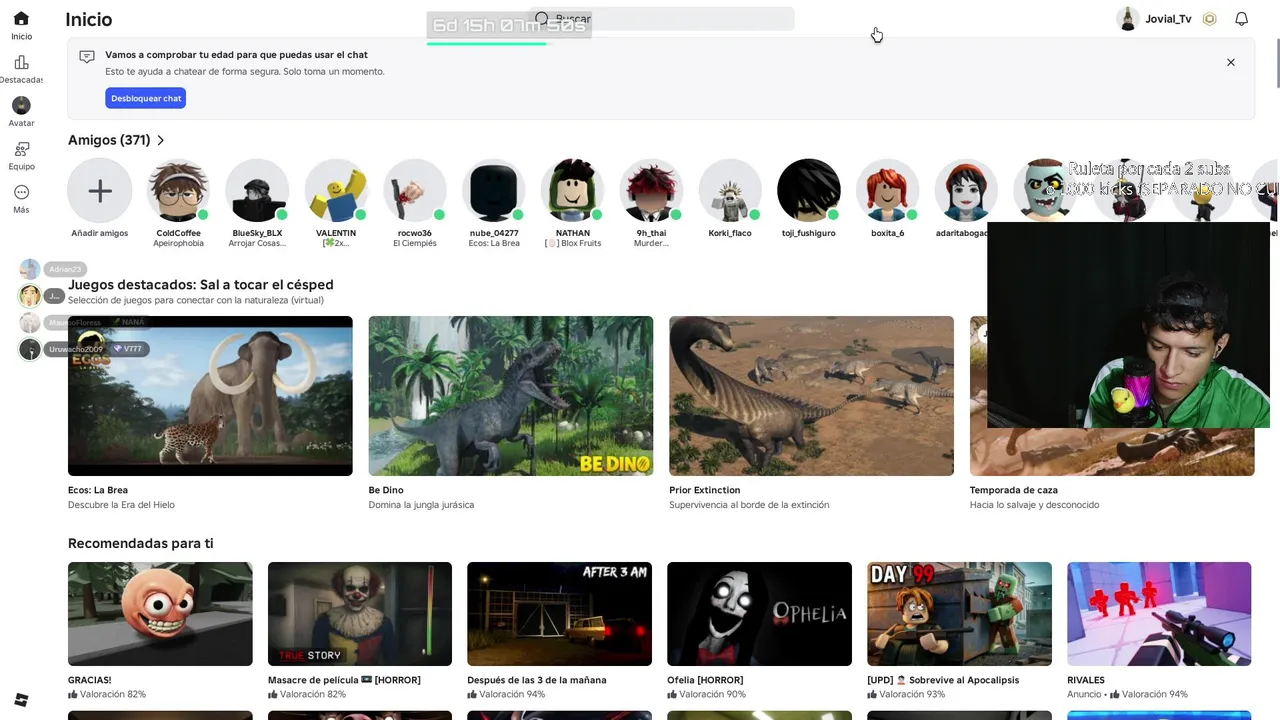Open the Prior Extinction game thumbnail
The width and height of the screenshot is (1280, 720).
point(811,396)
